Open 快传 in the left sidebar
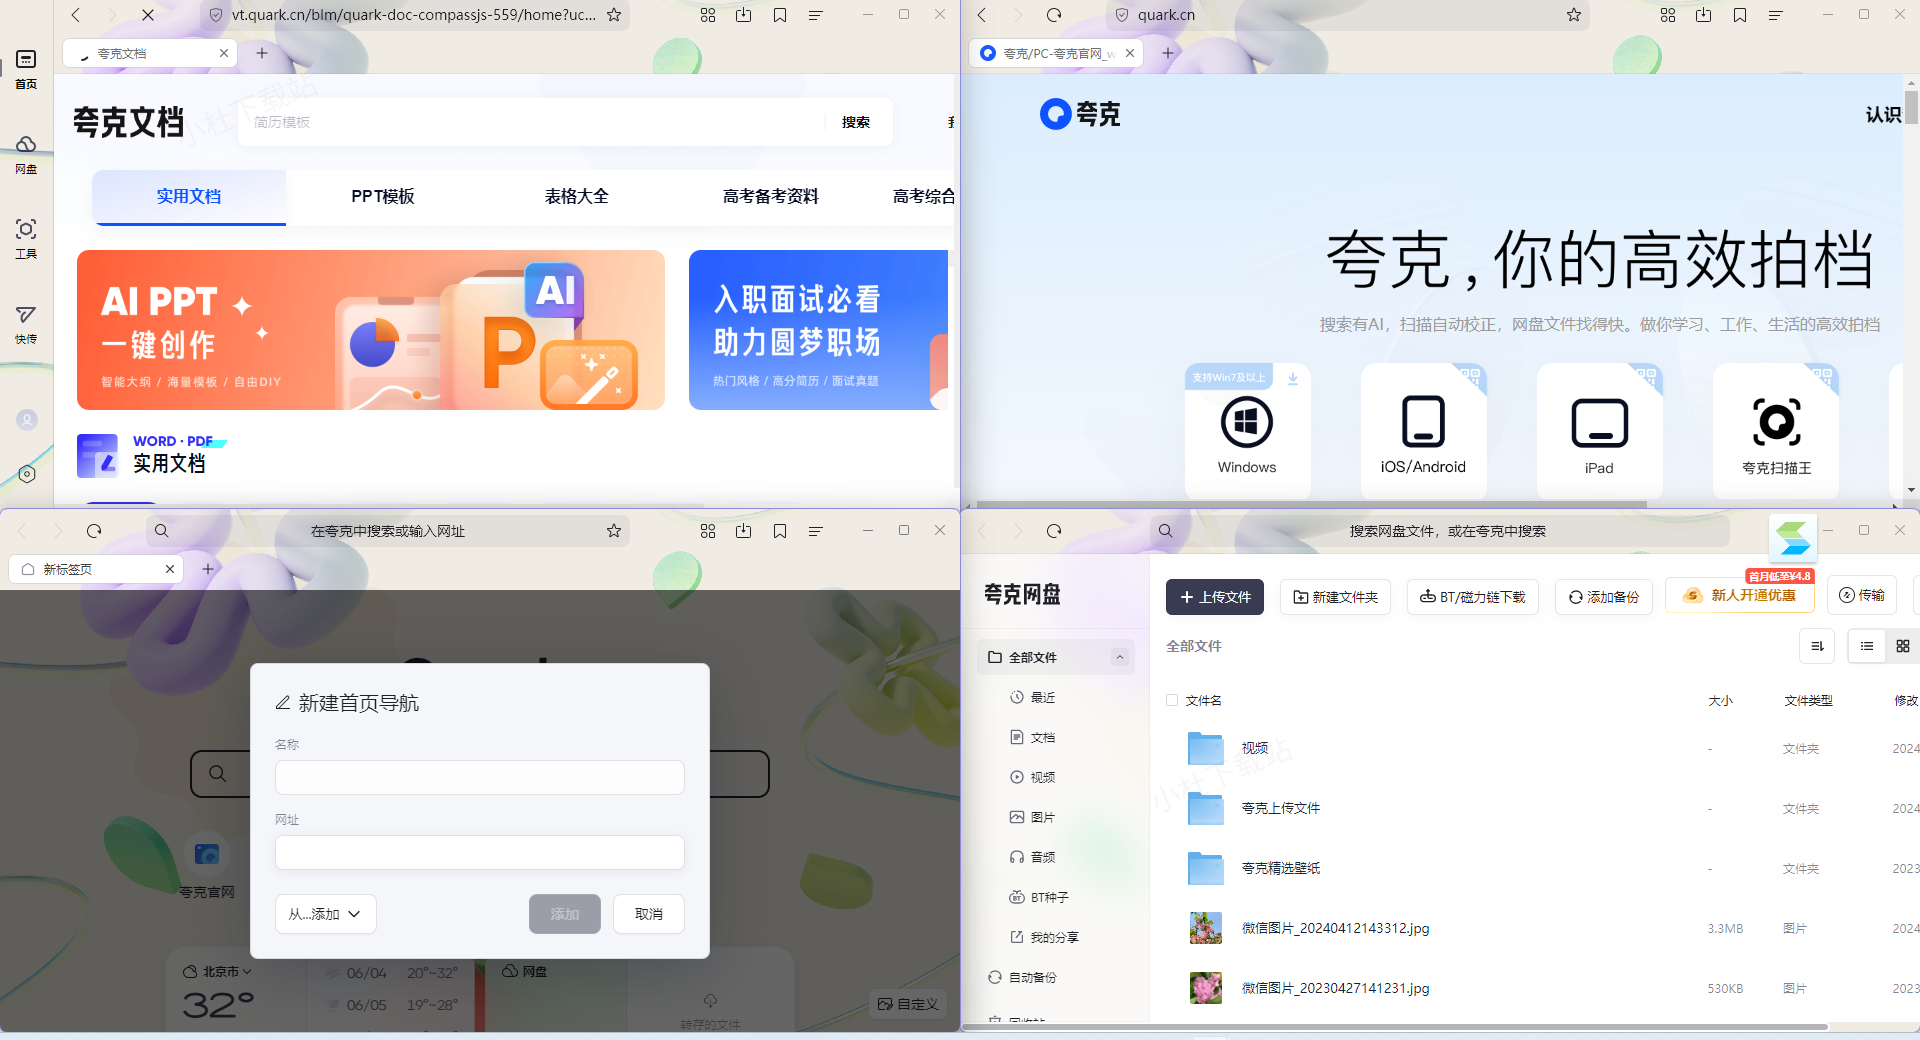 pyautogui.click(x=26, y=324)
